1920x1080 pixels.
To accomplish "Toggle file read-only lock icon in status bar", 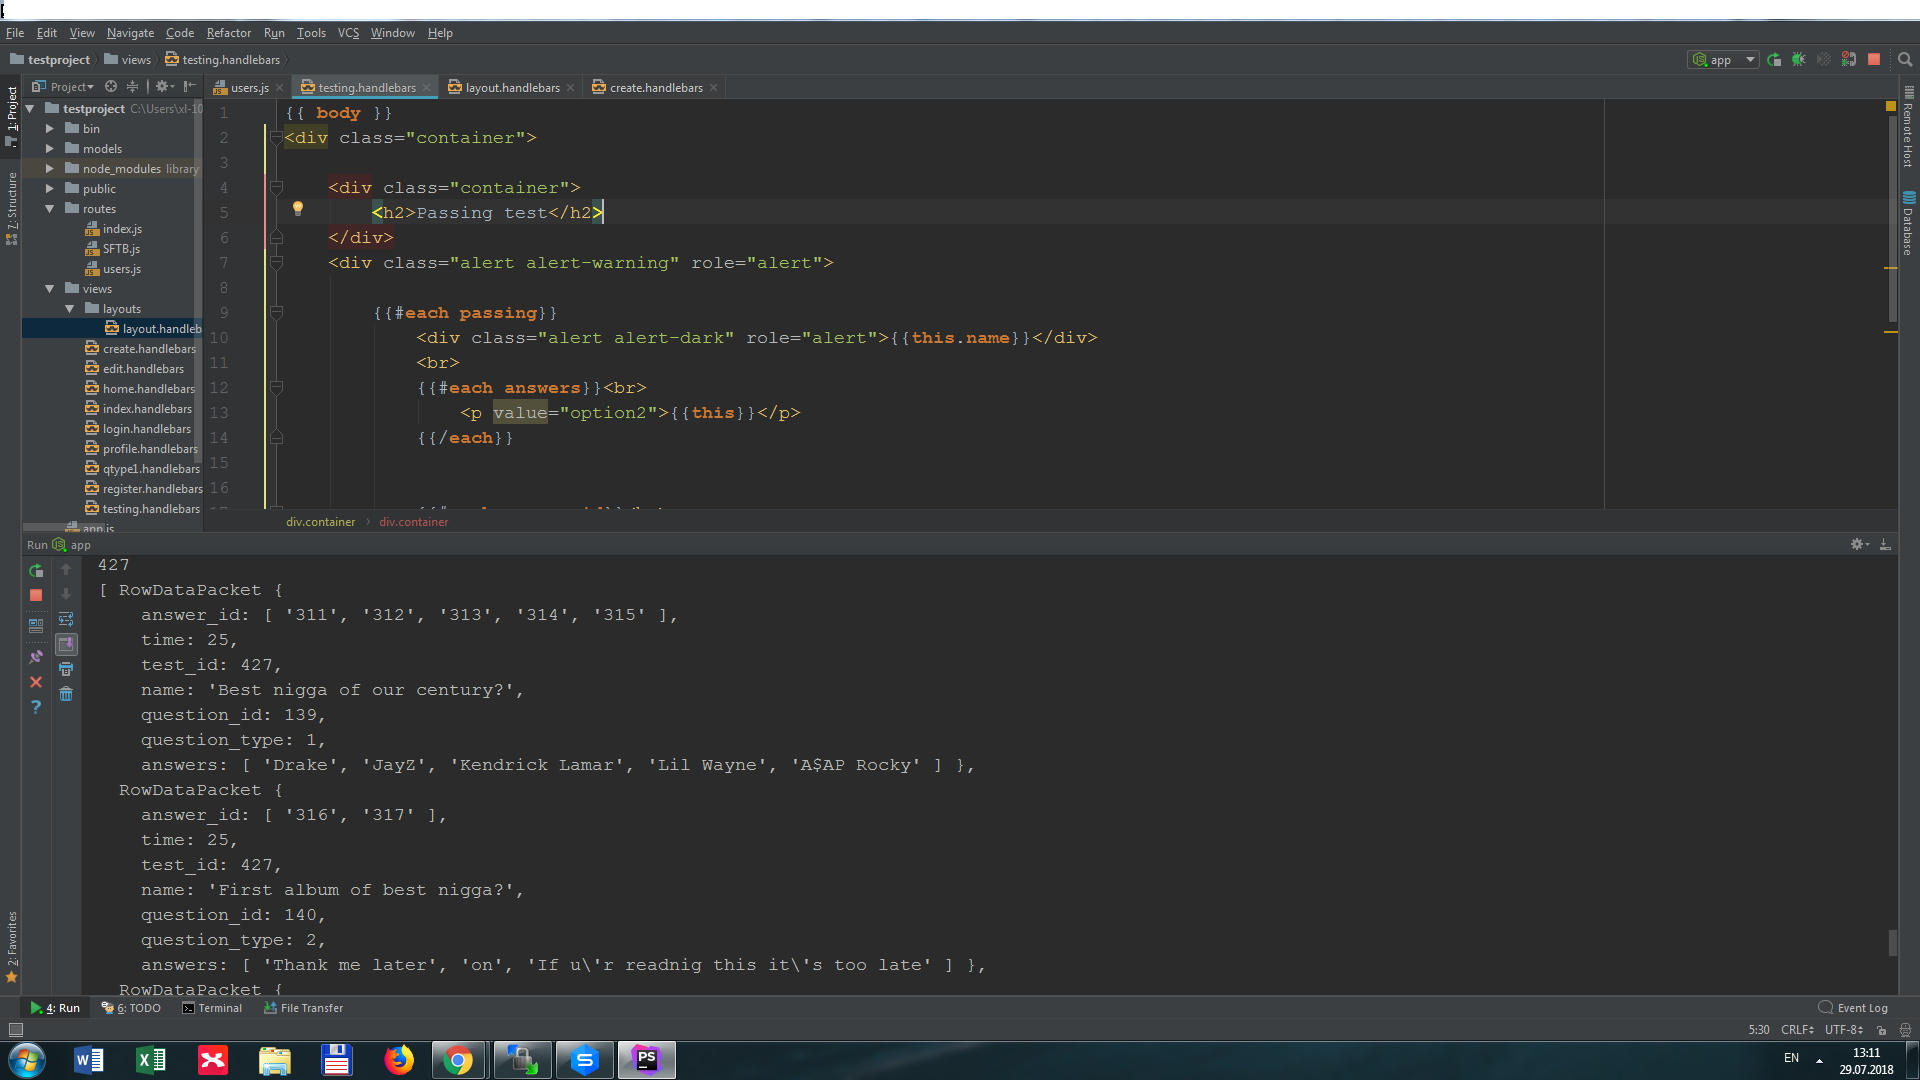I will coord(1881,1030).
